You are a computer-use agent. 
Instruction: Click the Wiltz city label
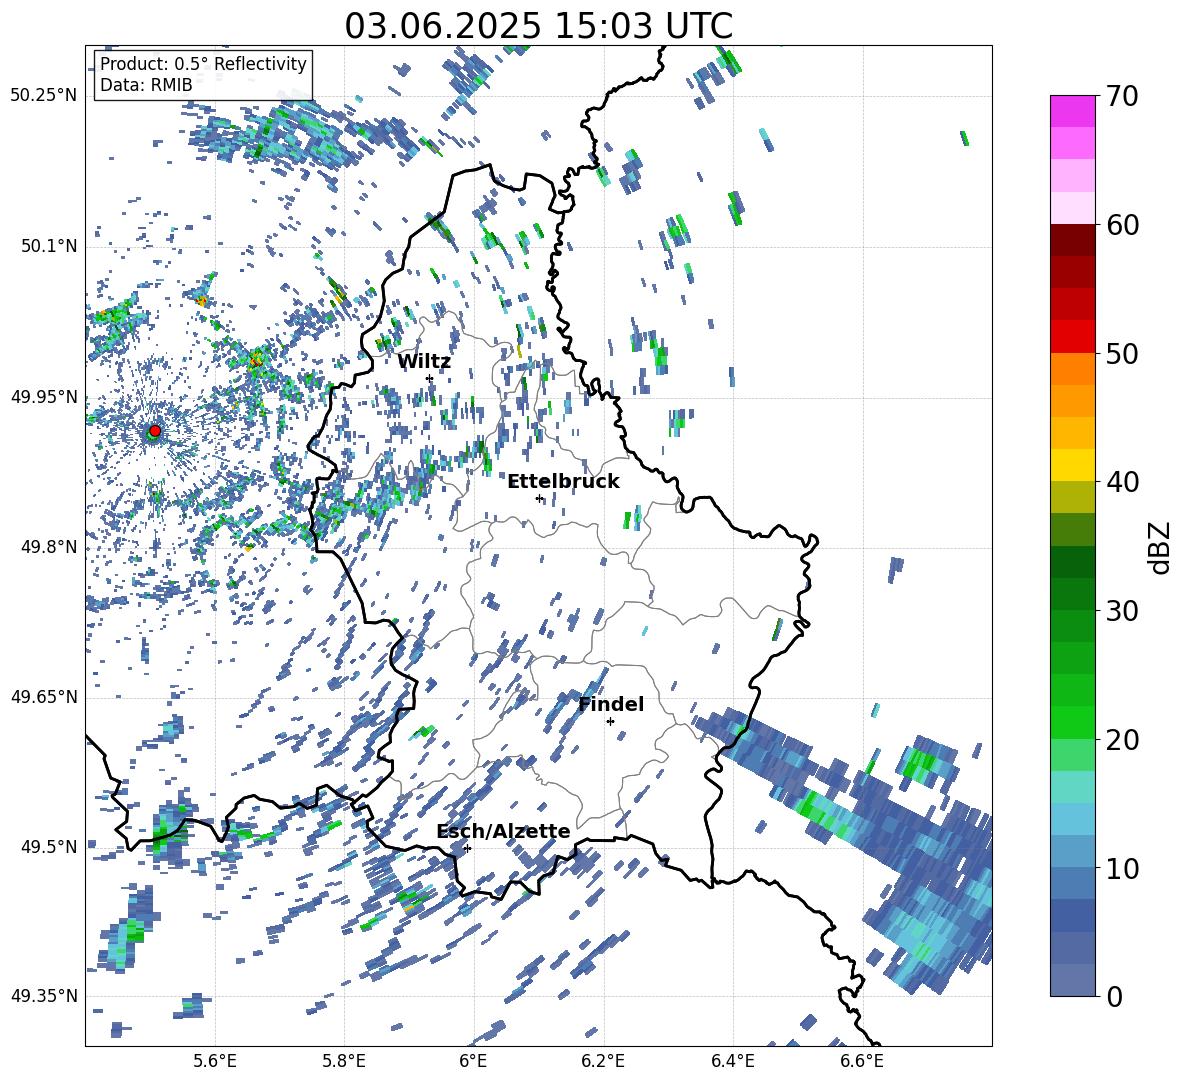click(424, 362)
